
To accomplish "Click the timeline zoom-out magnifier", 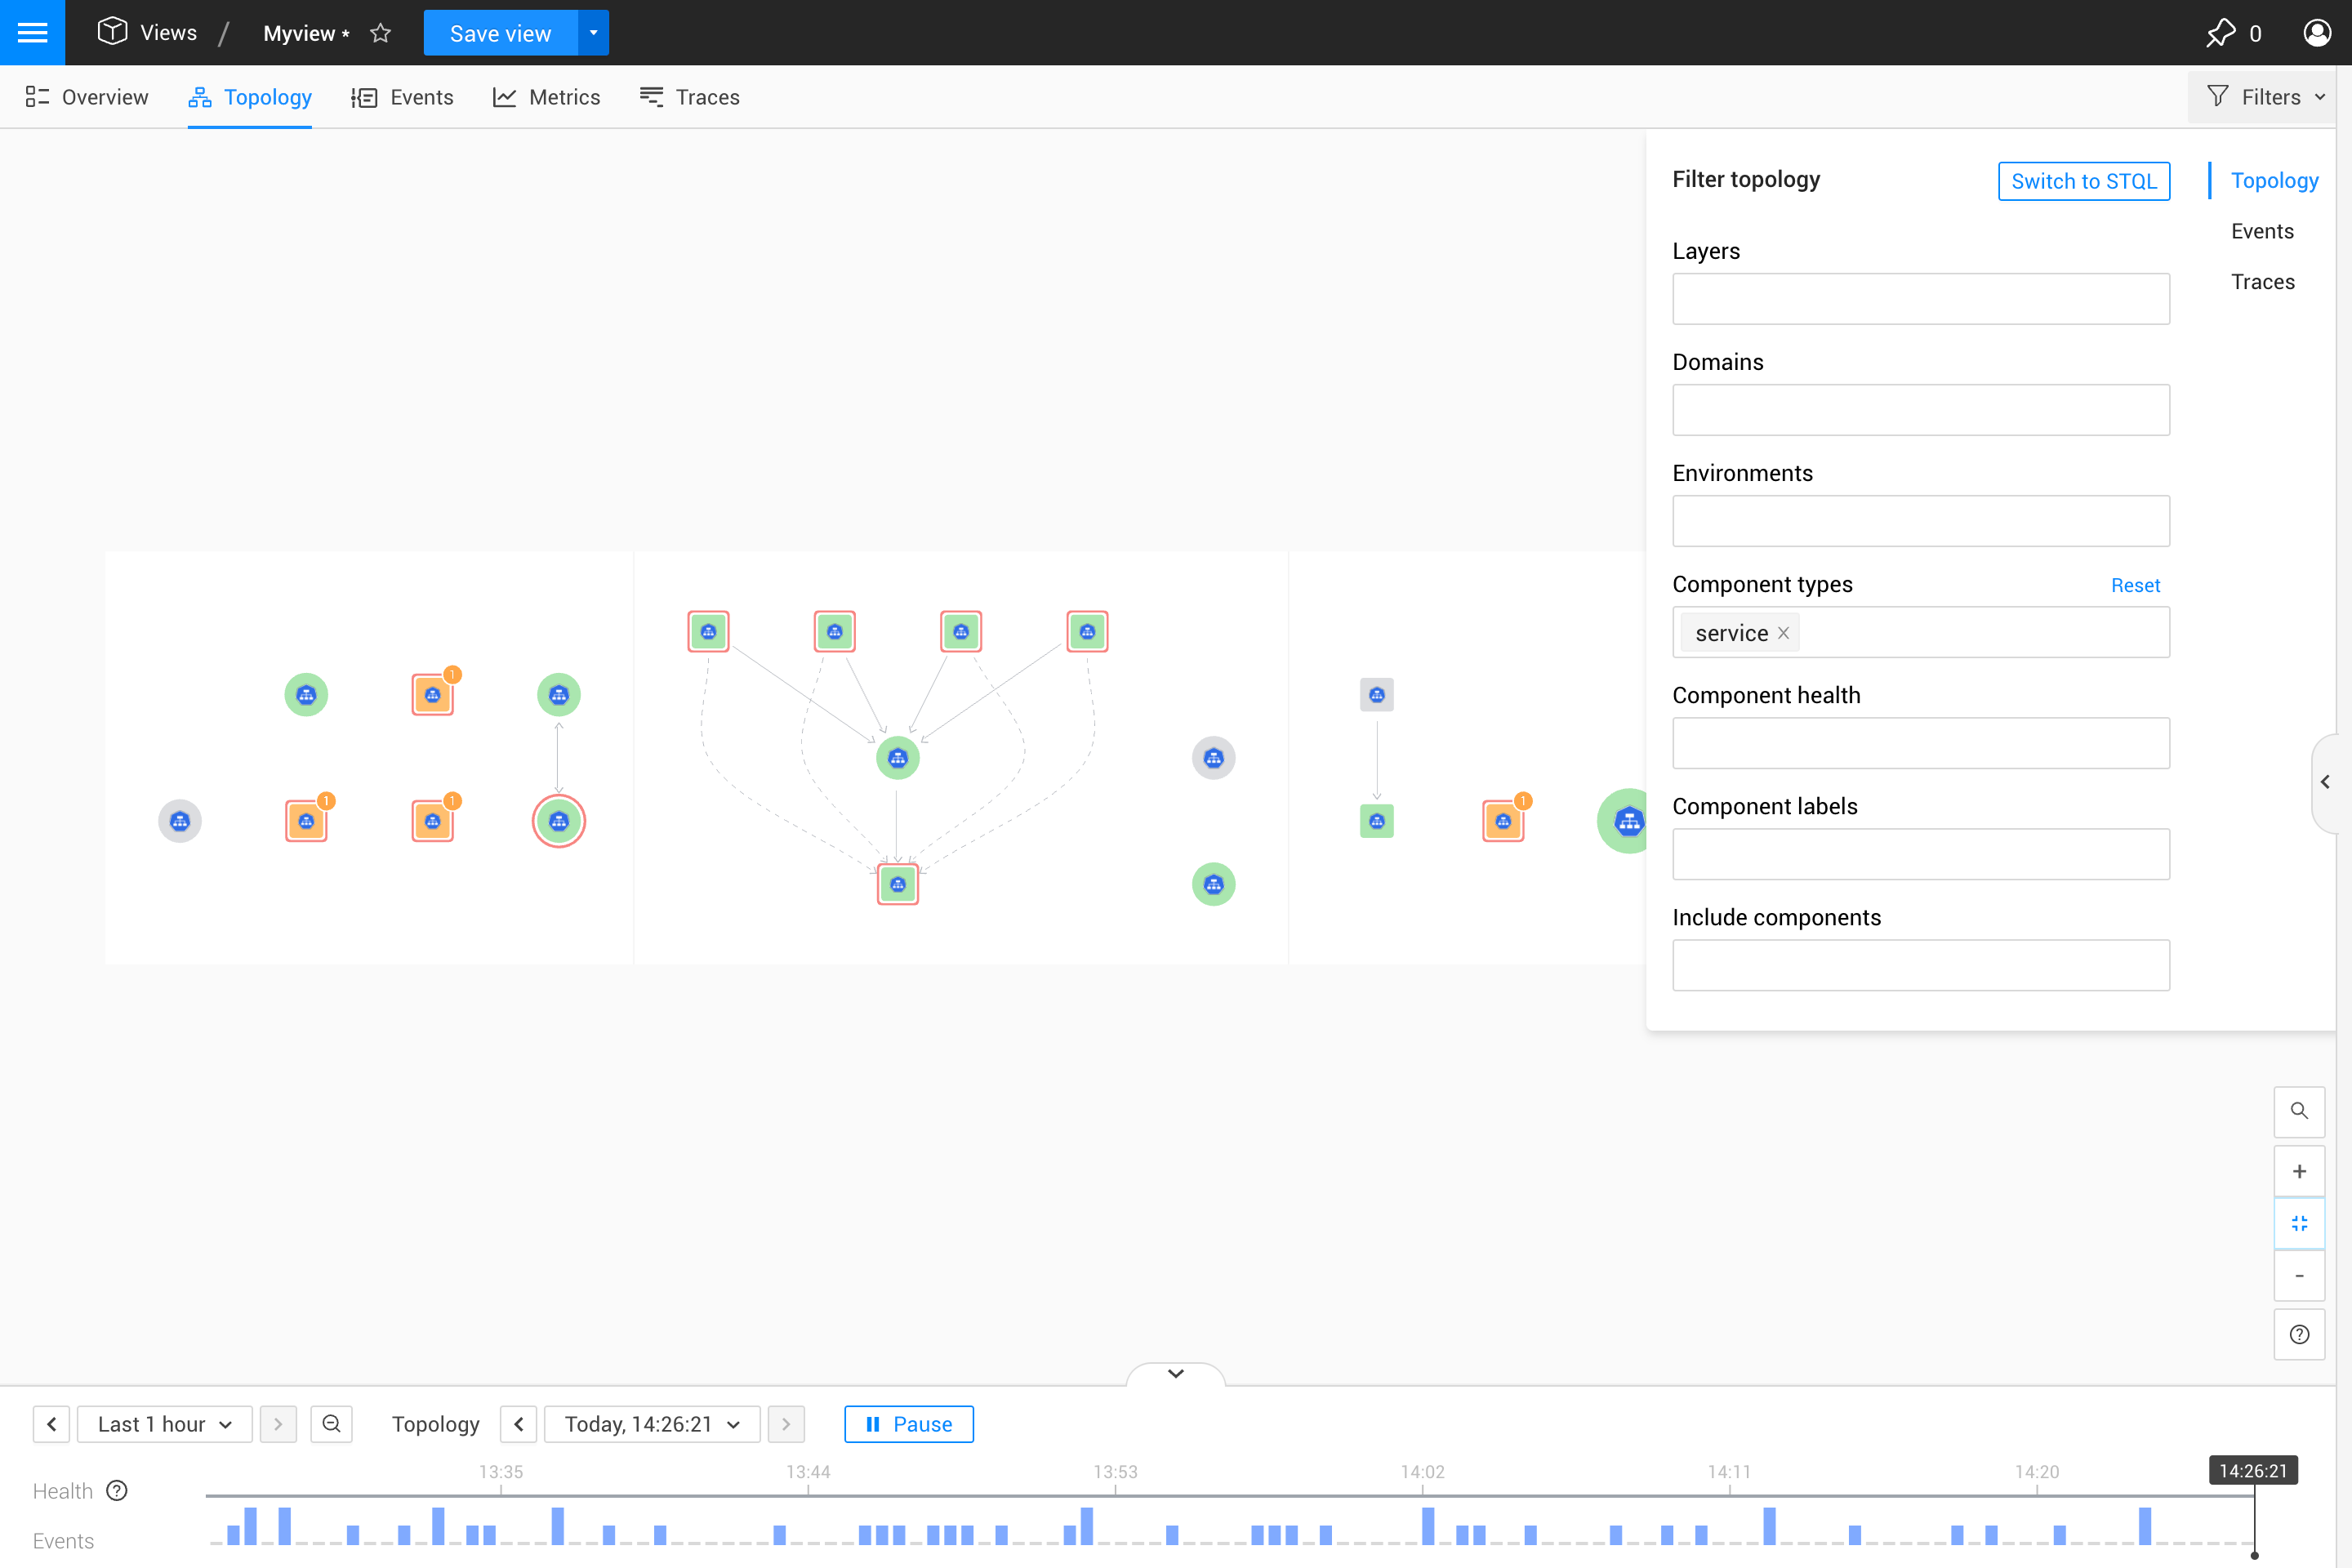I will tap(331, 1423).
